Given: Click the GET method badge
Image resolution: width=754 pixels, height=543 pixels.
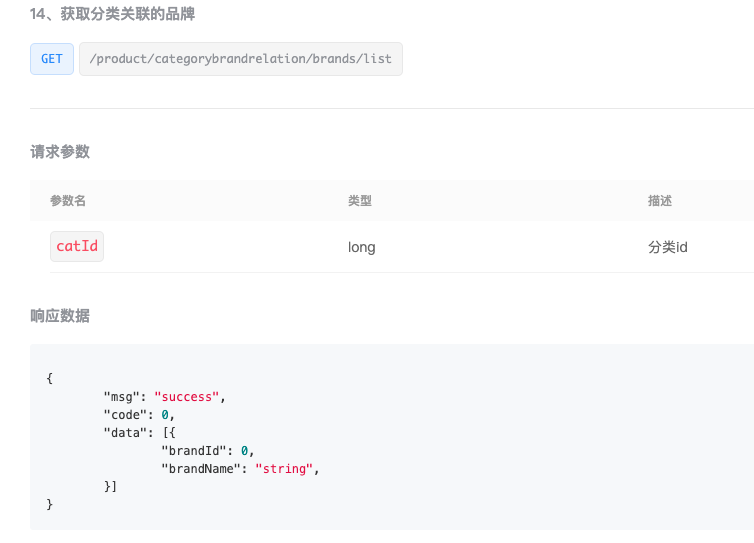Looking at the screenshot, I should [52, 59].
